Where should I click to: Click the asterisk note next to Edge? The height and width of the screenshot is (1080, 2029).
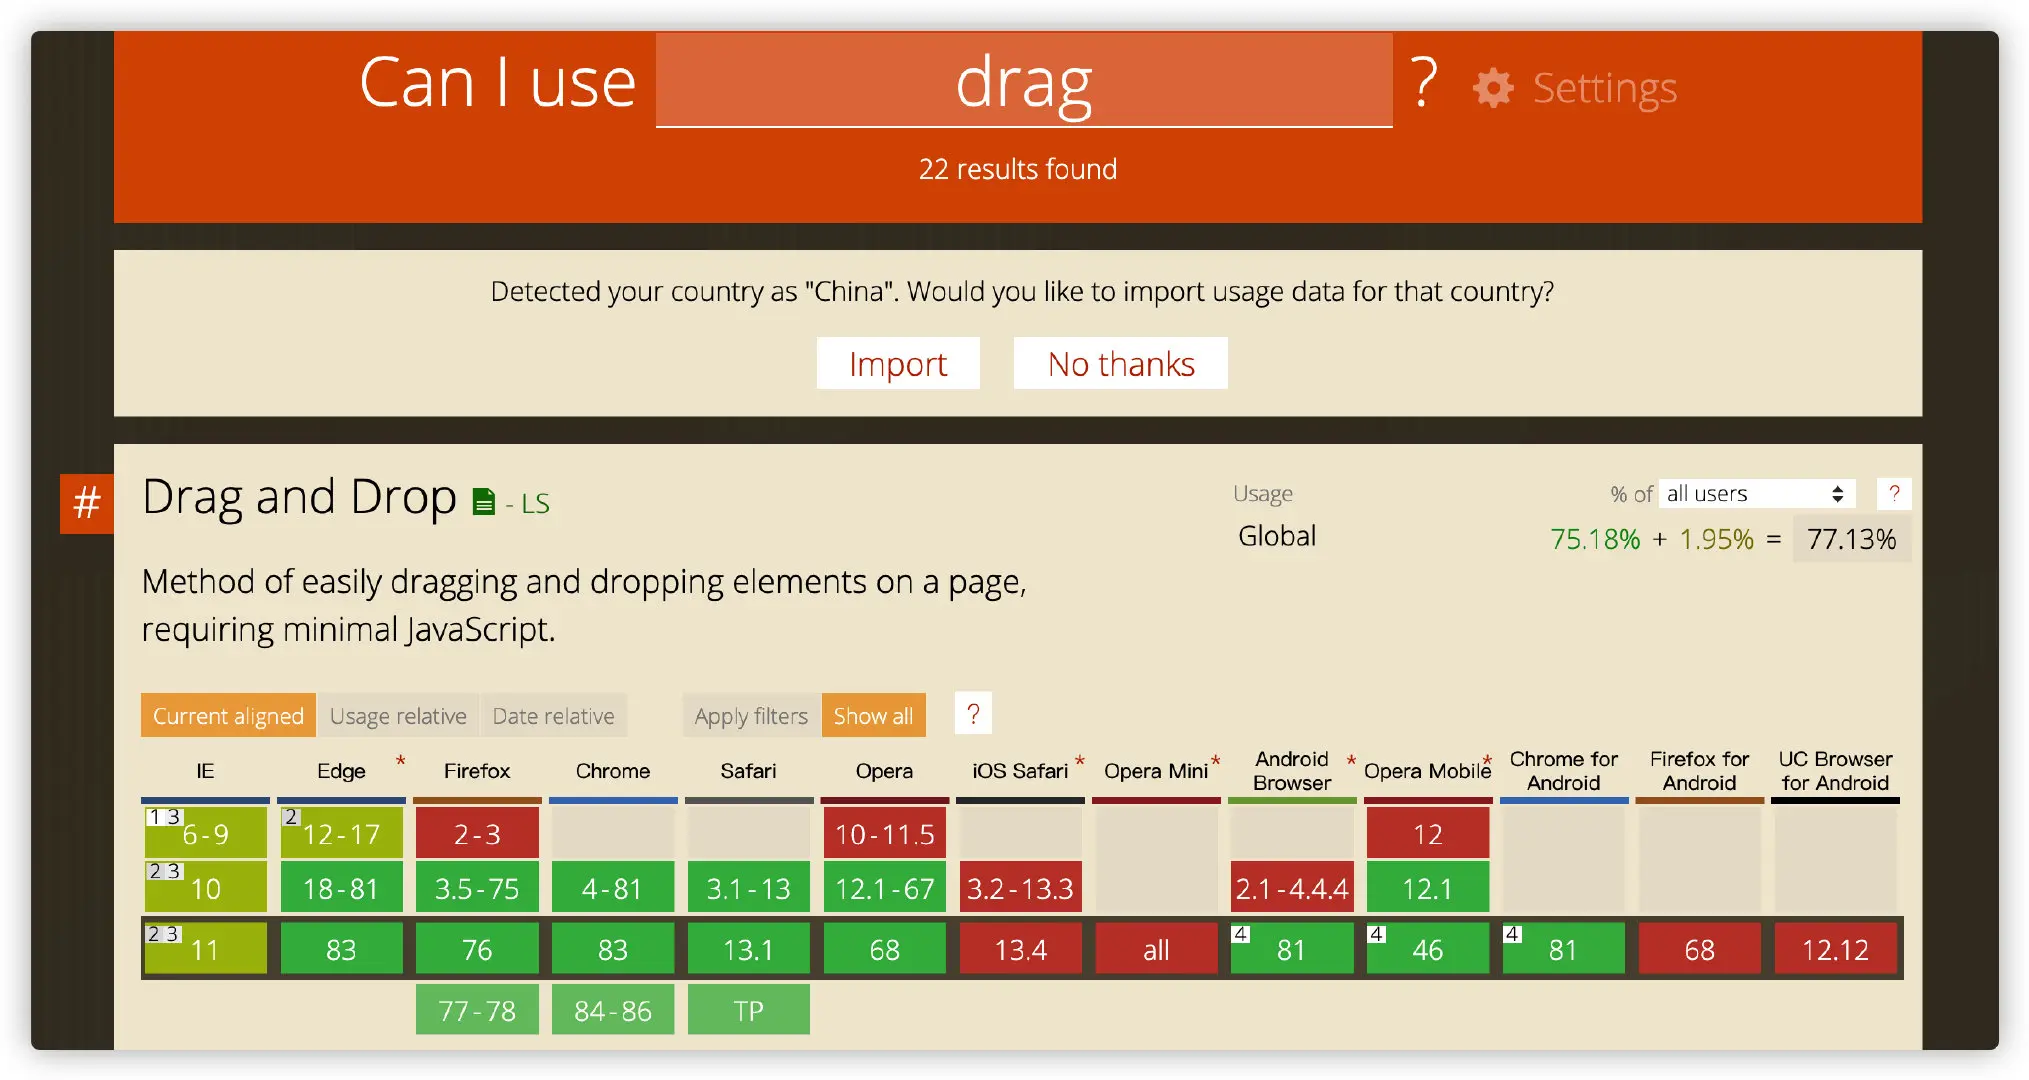[x=400, y=761]
